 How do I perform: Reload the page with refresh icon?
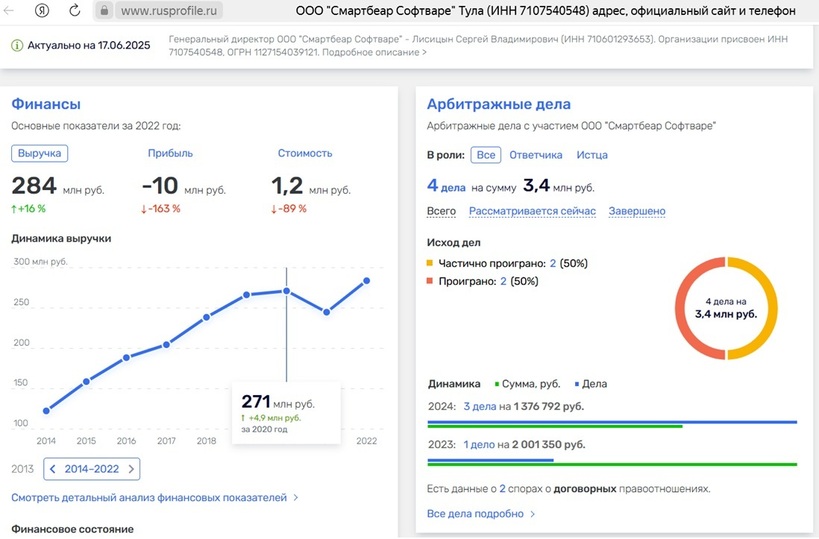point(75,10)
